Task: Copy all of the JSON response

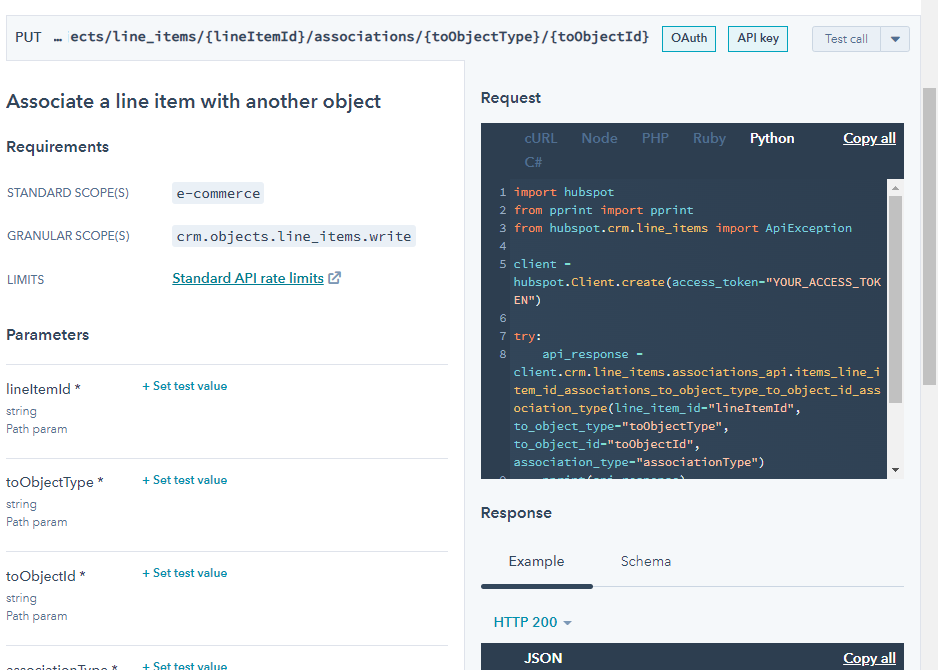Action: click(x=869, y=658)
